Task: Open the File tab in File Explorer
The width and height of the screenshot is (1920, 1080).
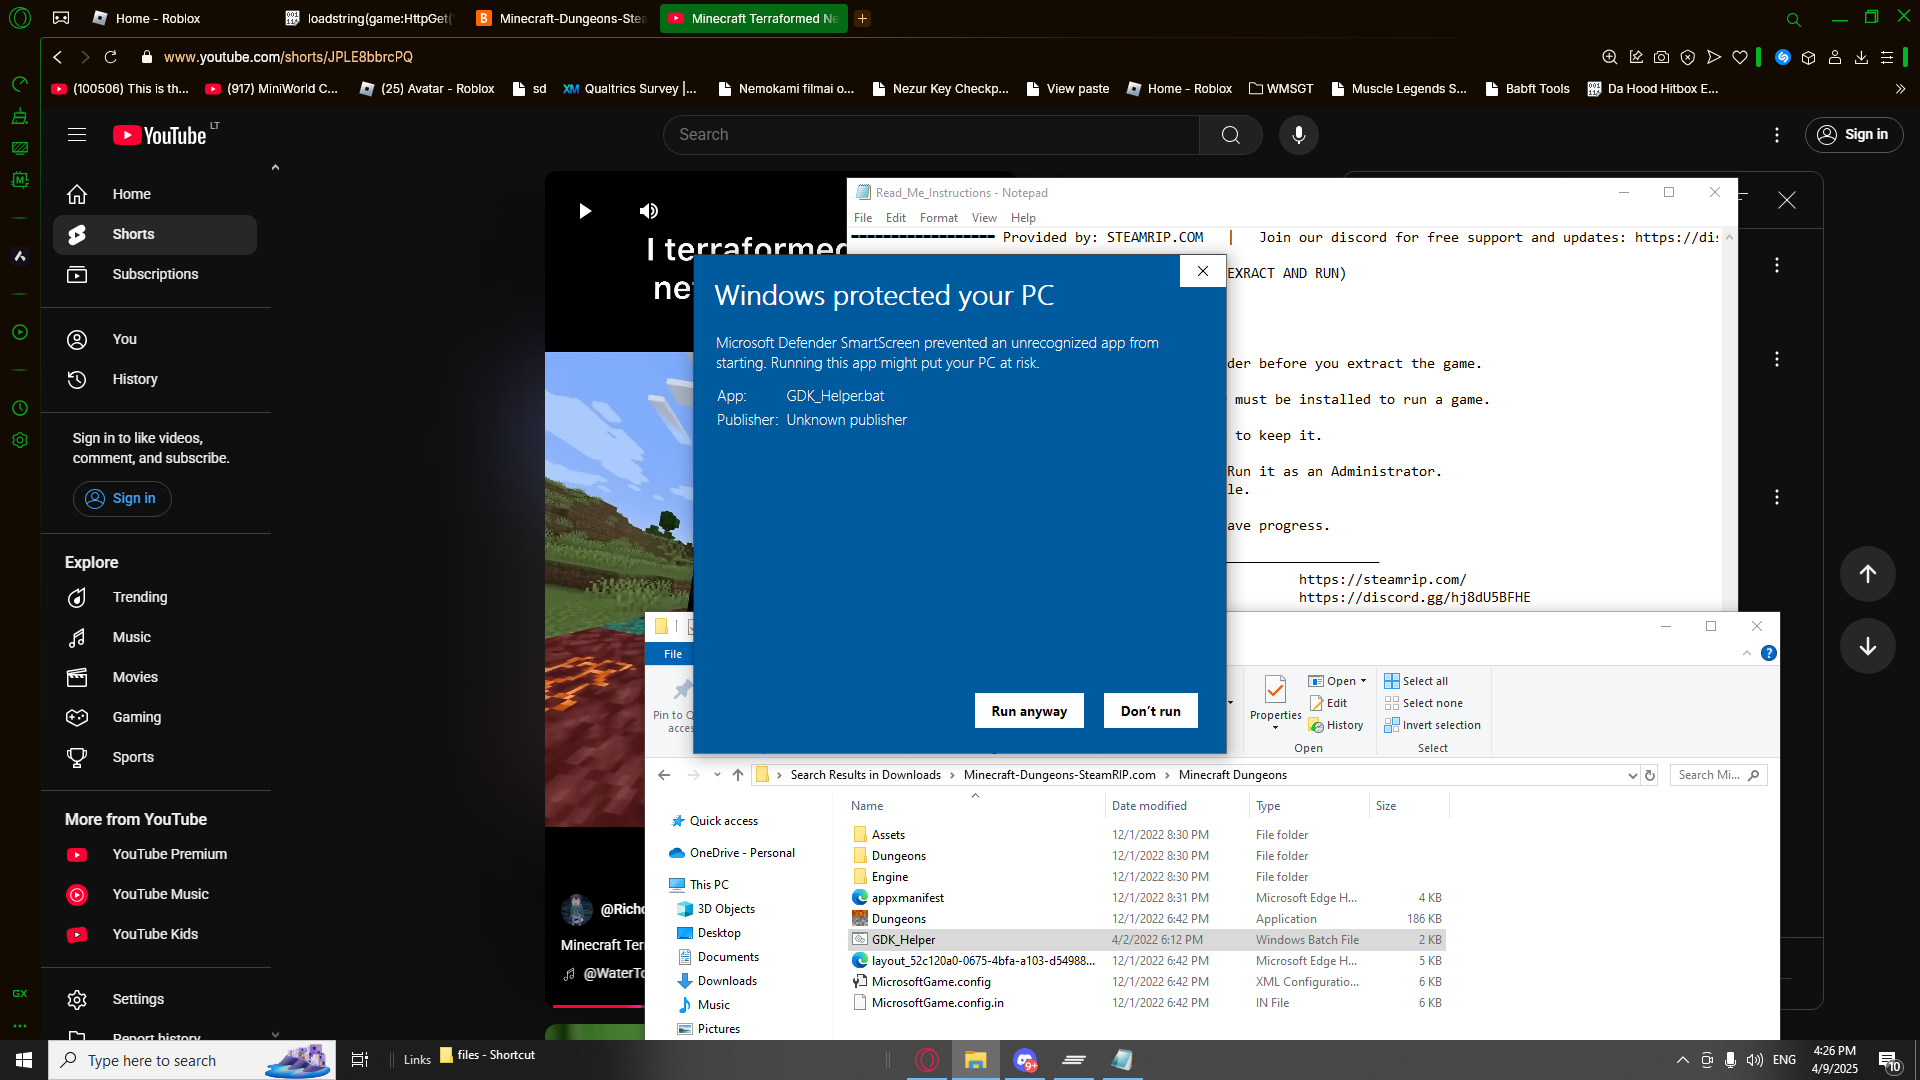Action: [x=673, y=654]
